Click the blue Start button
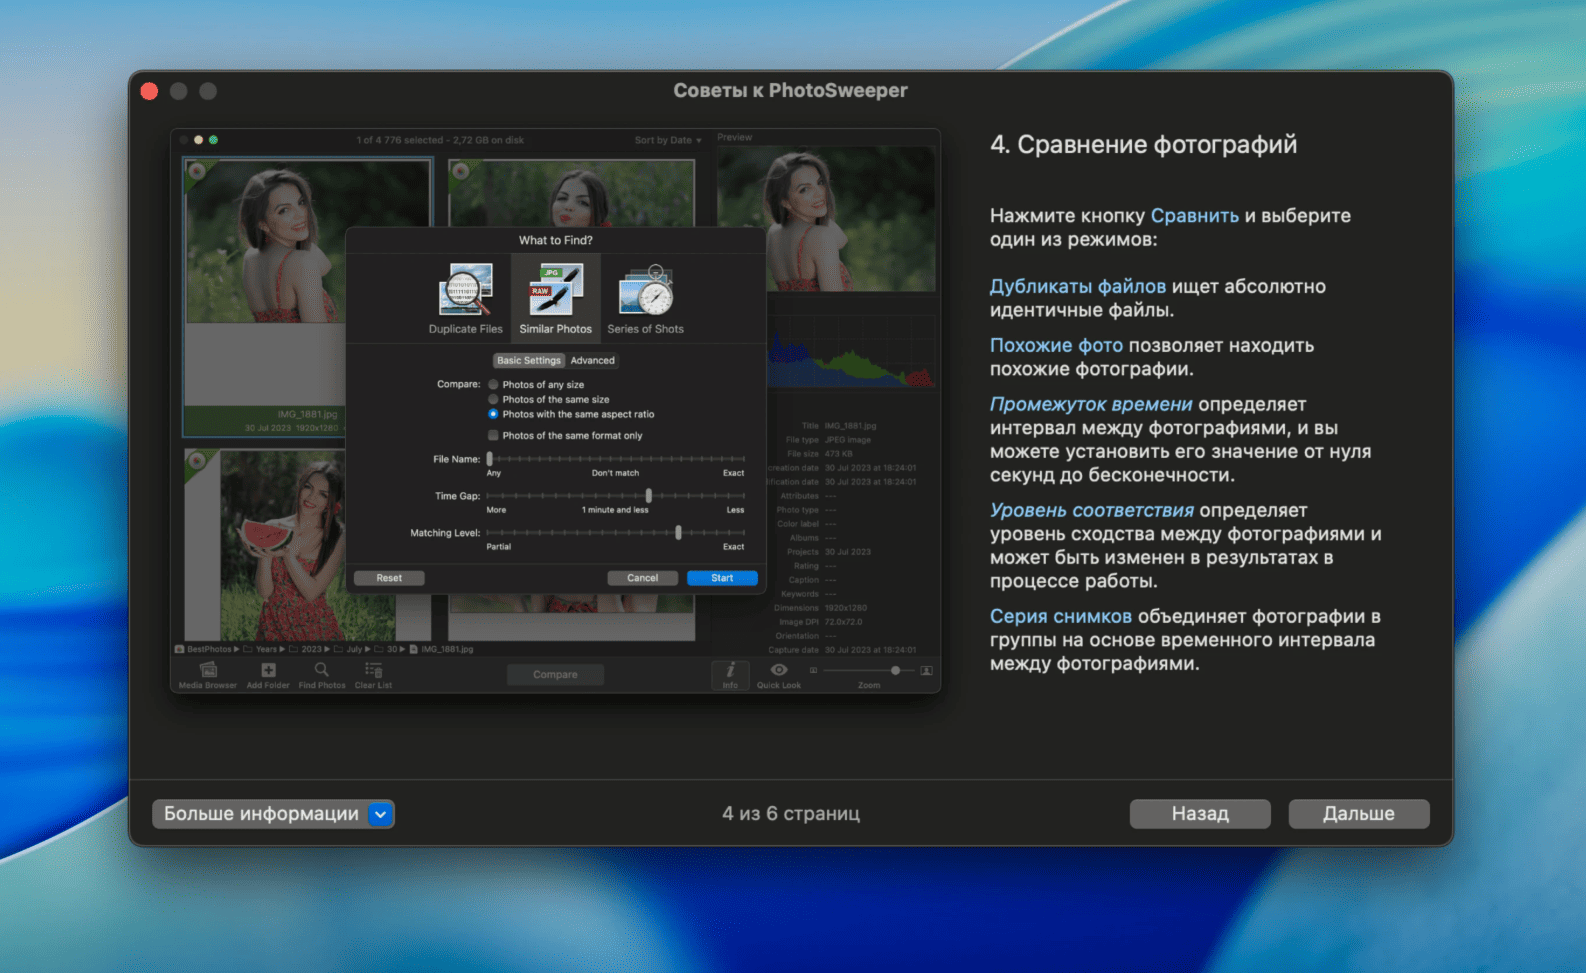The height and width of the screenshot is (973, 1586). [722, 578]
